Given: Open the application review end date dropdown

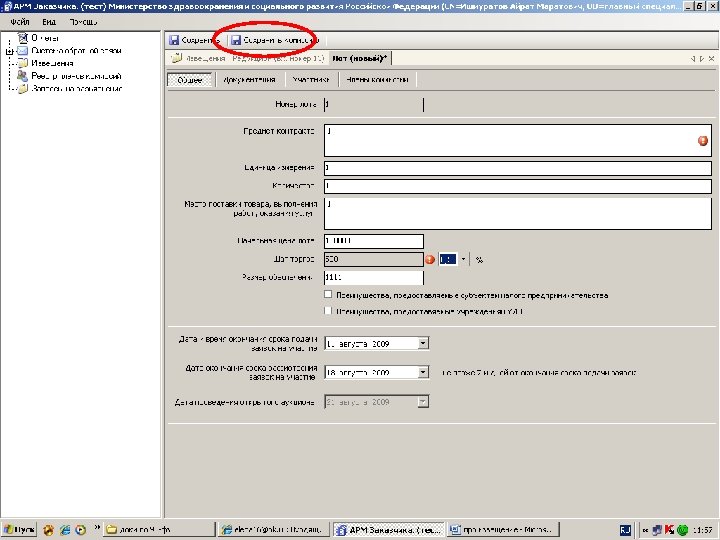Looking at the screenshot, I should click(423, 372).
